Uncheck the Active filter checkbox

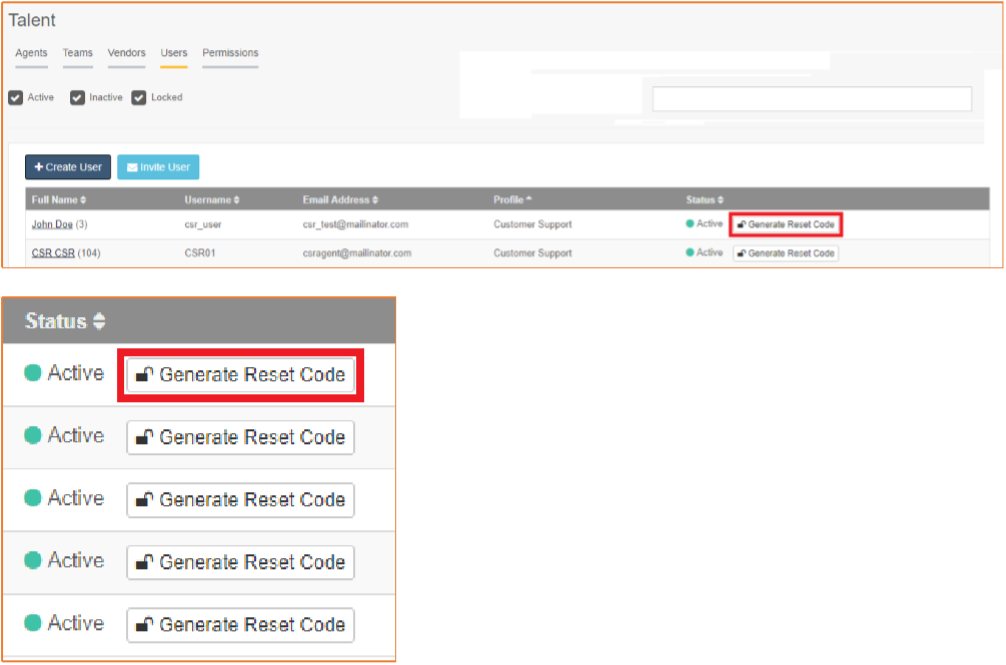click(16, 97)
